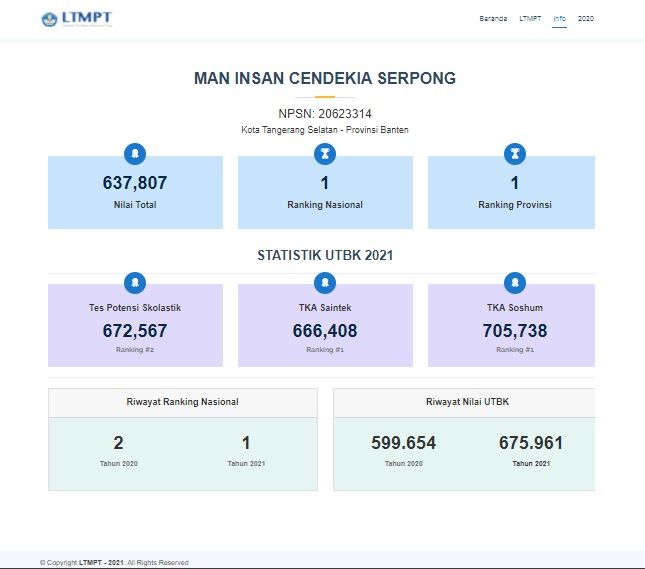This screenshot has height=569, width=645.
Task: Open the Beranda menu item
Action: (x=493, y=19)
